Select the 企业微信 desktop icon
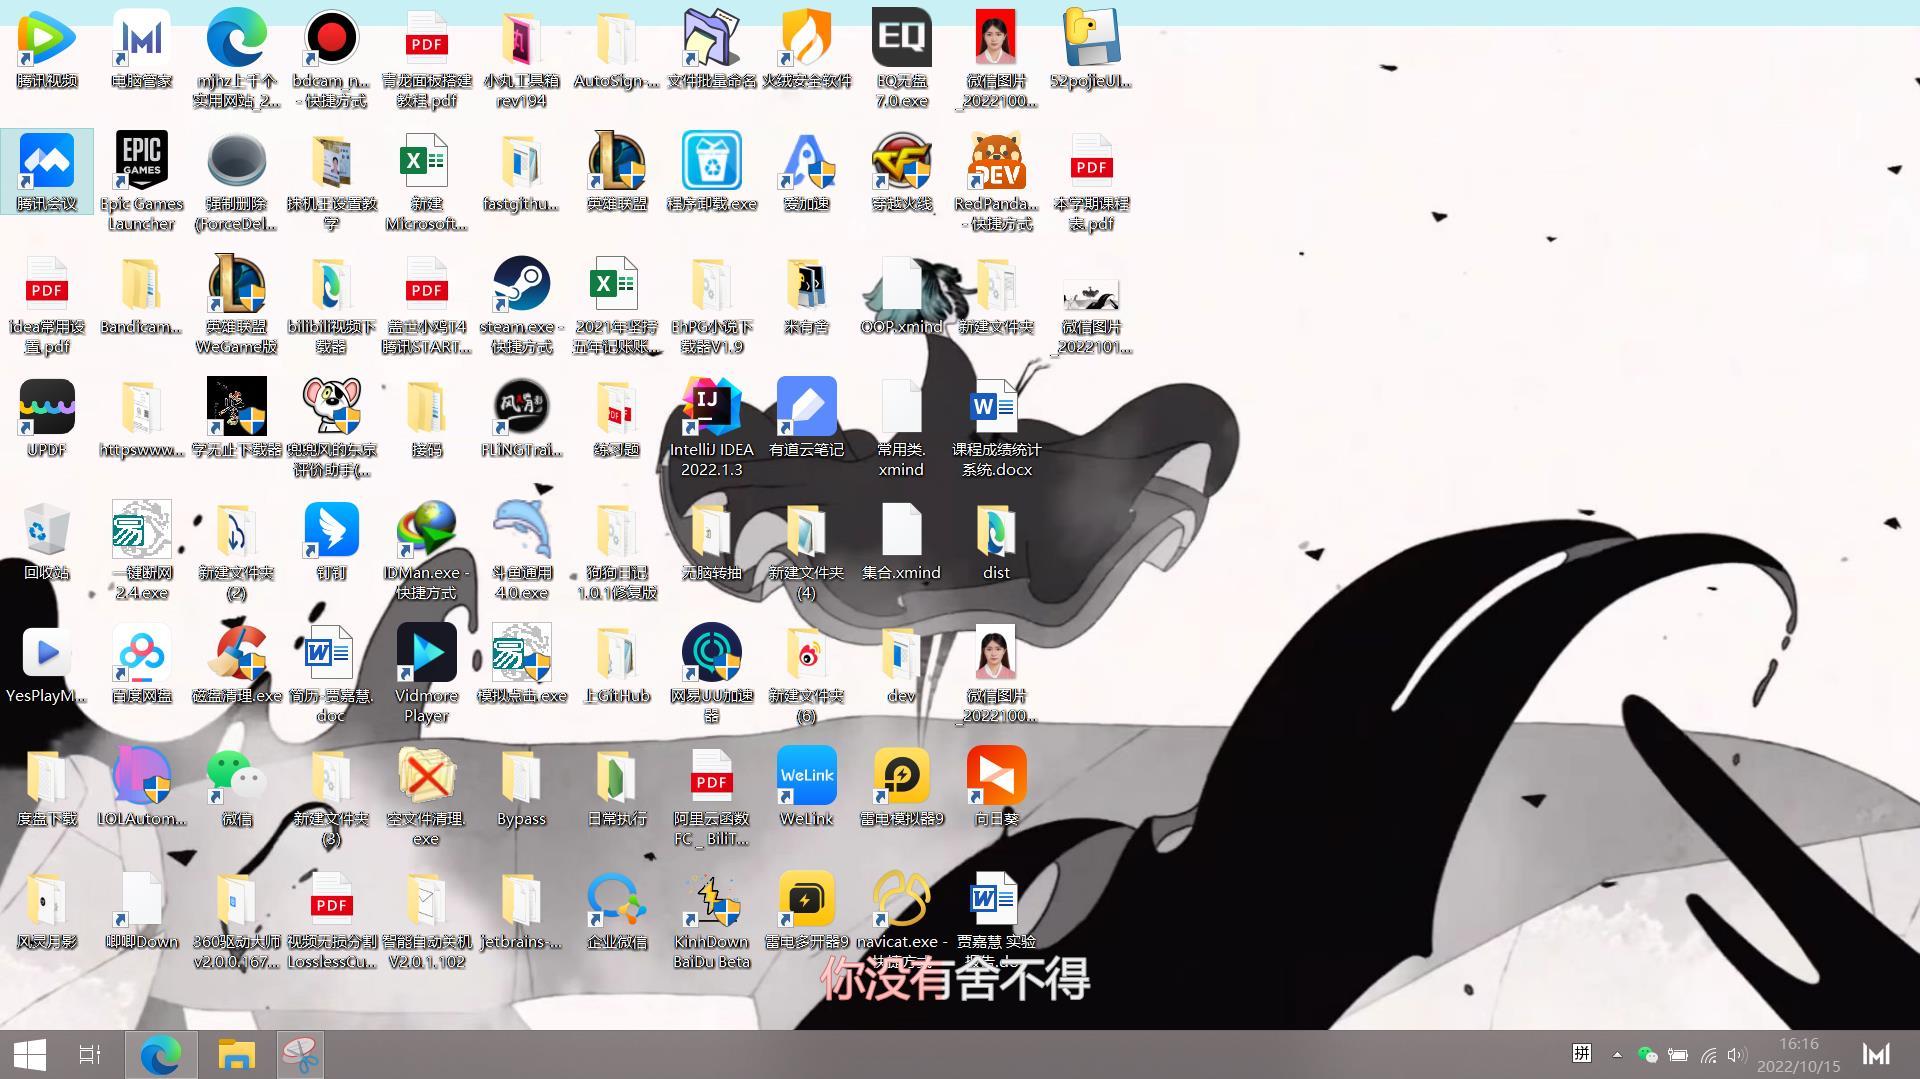The height and width of the screenshot is (1079, 1920). tap(616, 910)
